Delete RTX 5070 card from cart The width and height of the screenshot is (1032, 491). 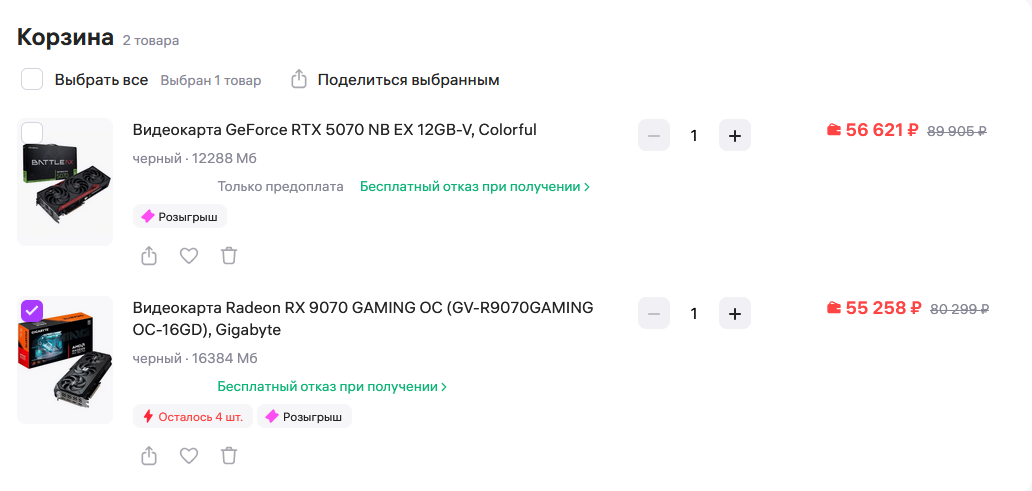[229, 256]
